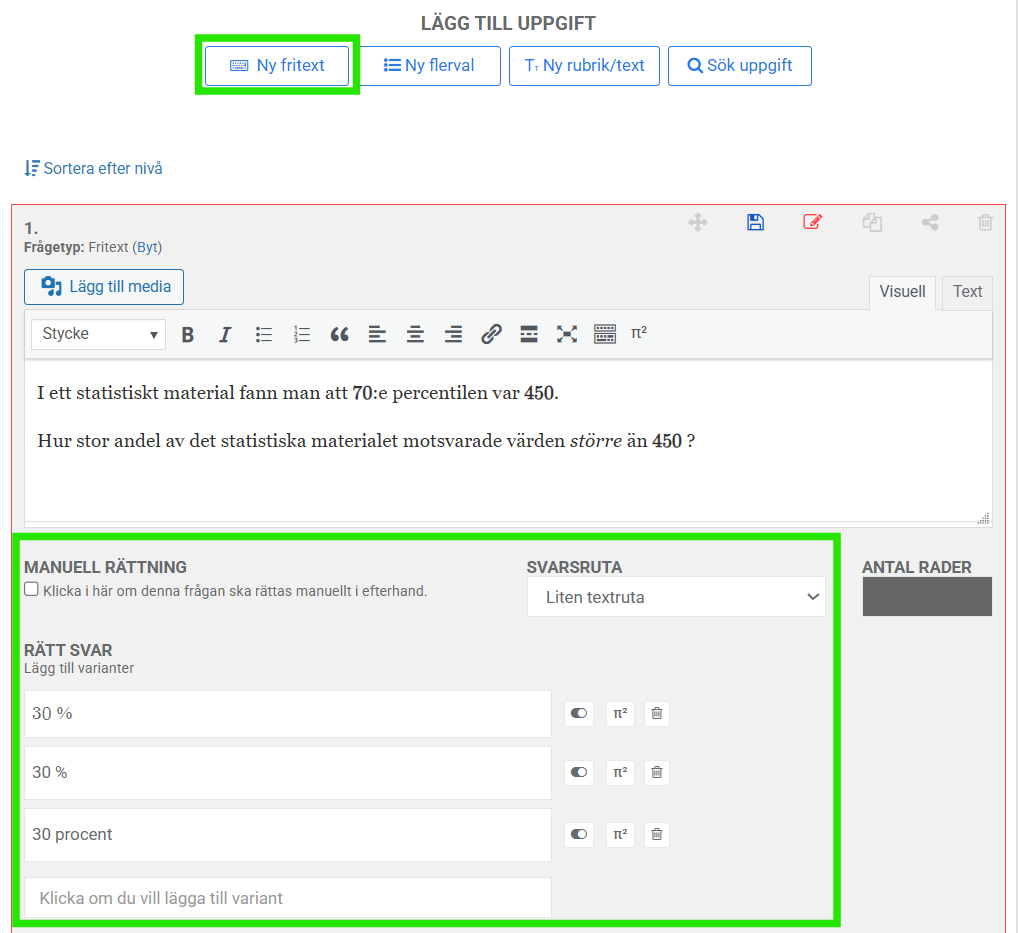
Task: Click 'Byt' to change question type
Action: (146, 247)
